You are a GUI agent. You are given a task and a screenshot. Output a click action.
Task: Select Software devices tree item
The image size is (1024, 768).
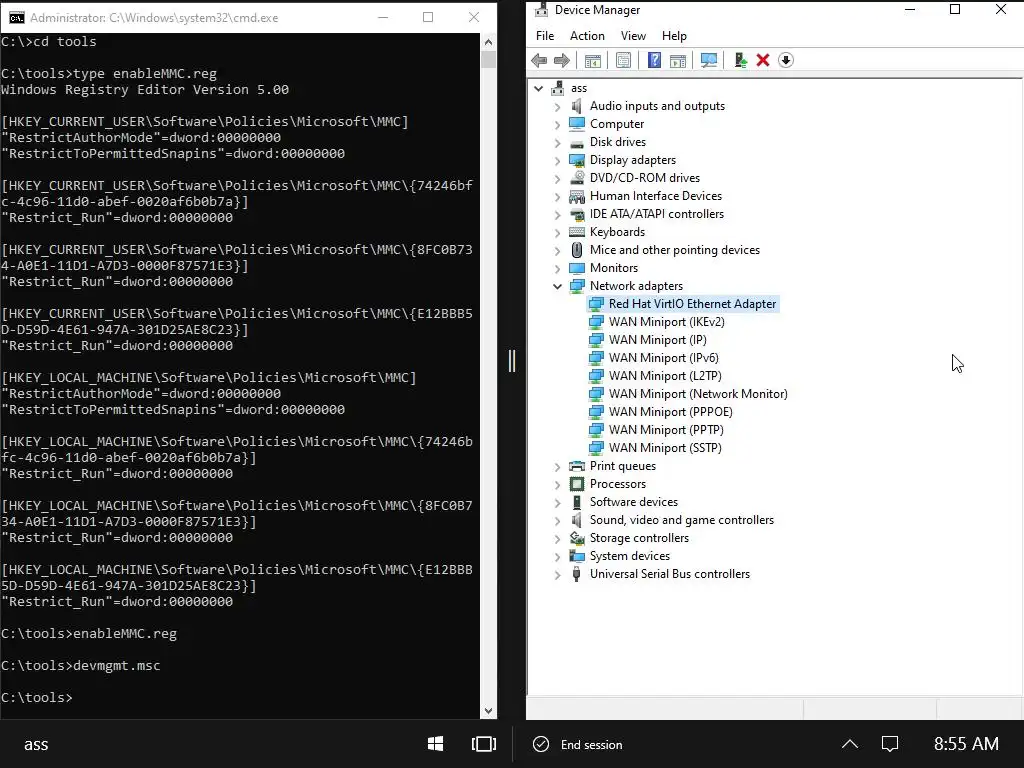pos(633,502)
